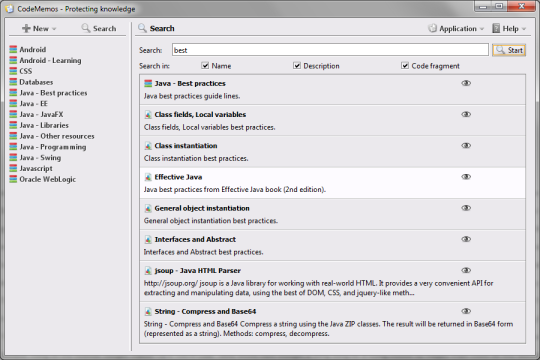Click the plus icon beside New
540x360 pixels.
pyautogui.click(x=26, y=28)
